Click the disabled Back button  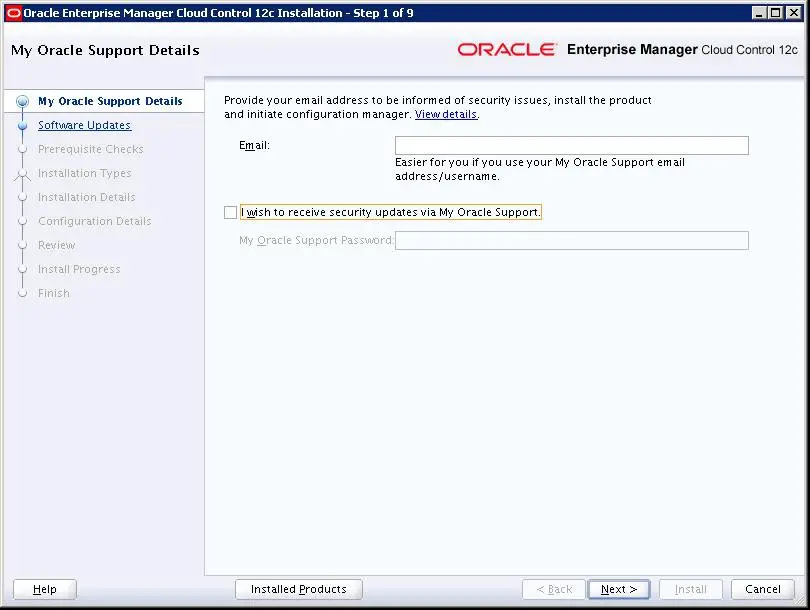coord(554,589)
